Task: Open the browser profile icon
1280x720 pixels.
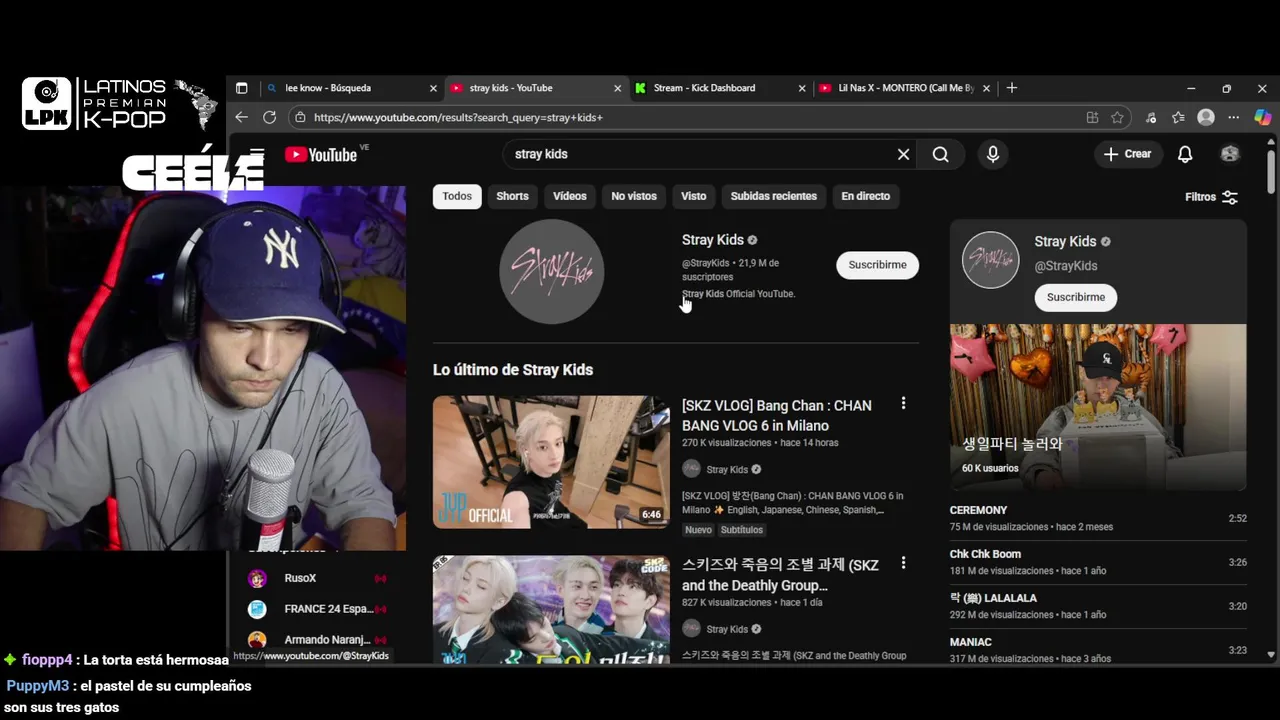Action: click(x=1206, y=117)
